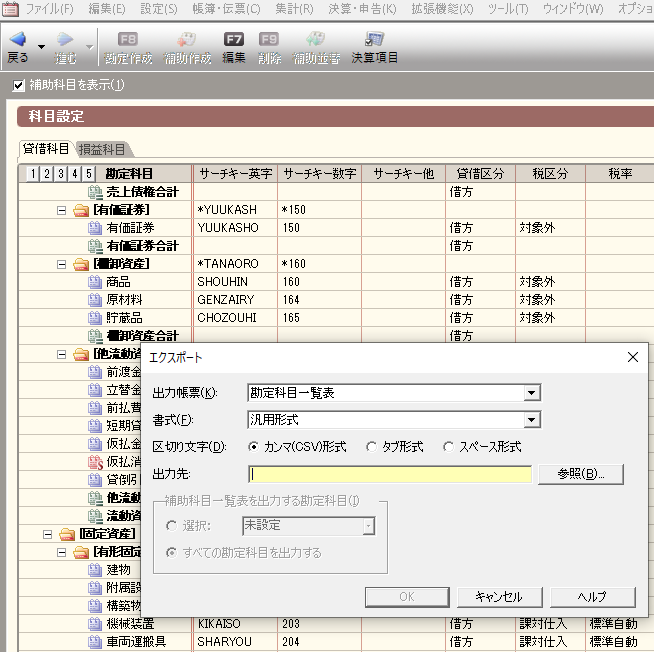The width and height of the screenshot is (654, 652).
Task: Open the 書式 dropdown
Action: point(531,420)
